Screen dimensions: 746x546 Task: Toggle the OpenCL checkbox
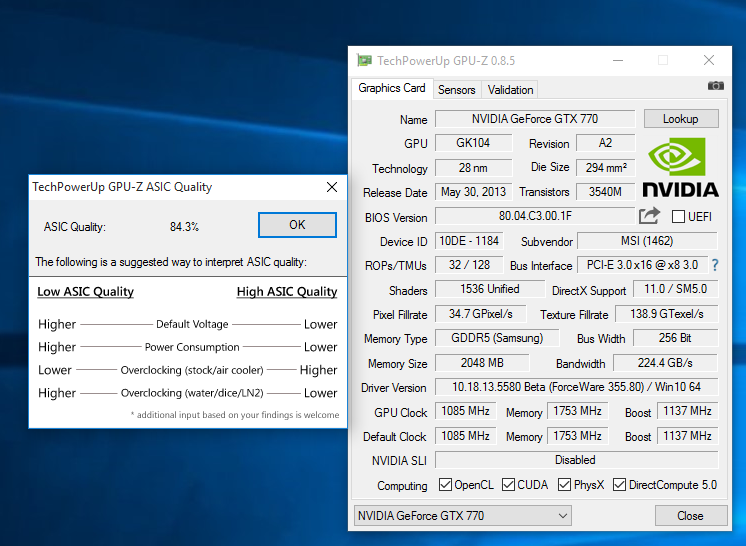(x=445, y=485)
